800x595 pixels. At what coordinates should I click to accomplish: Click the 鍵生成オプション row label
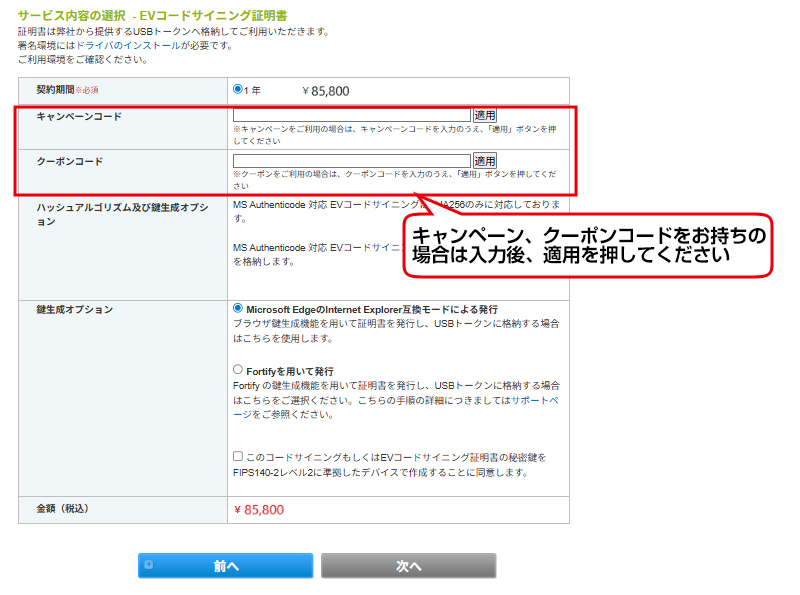pos(75,310)
